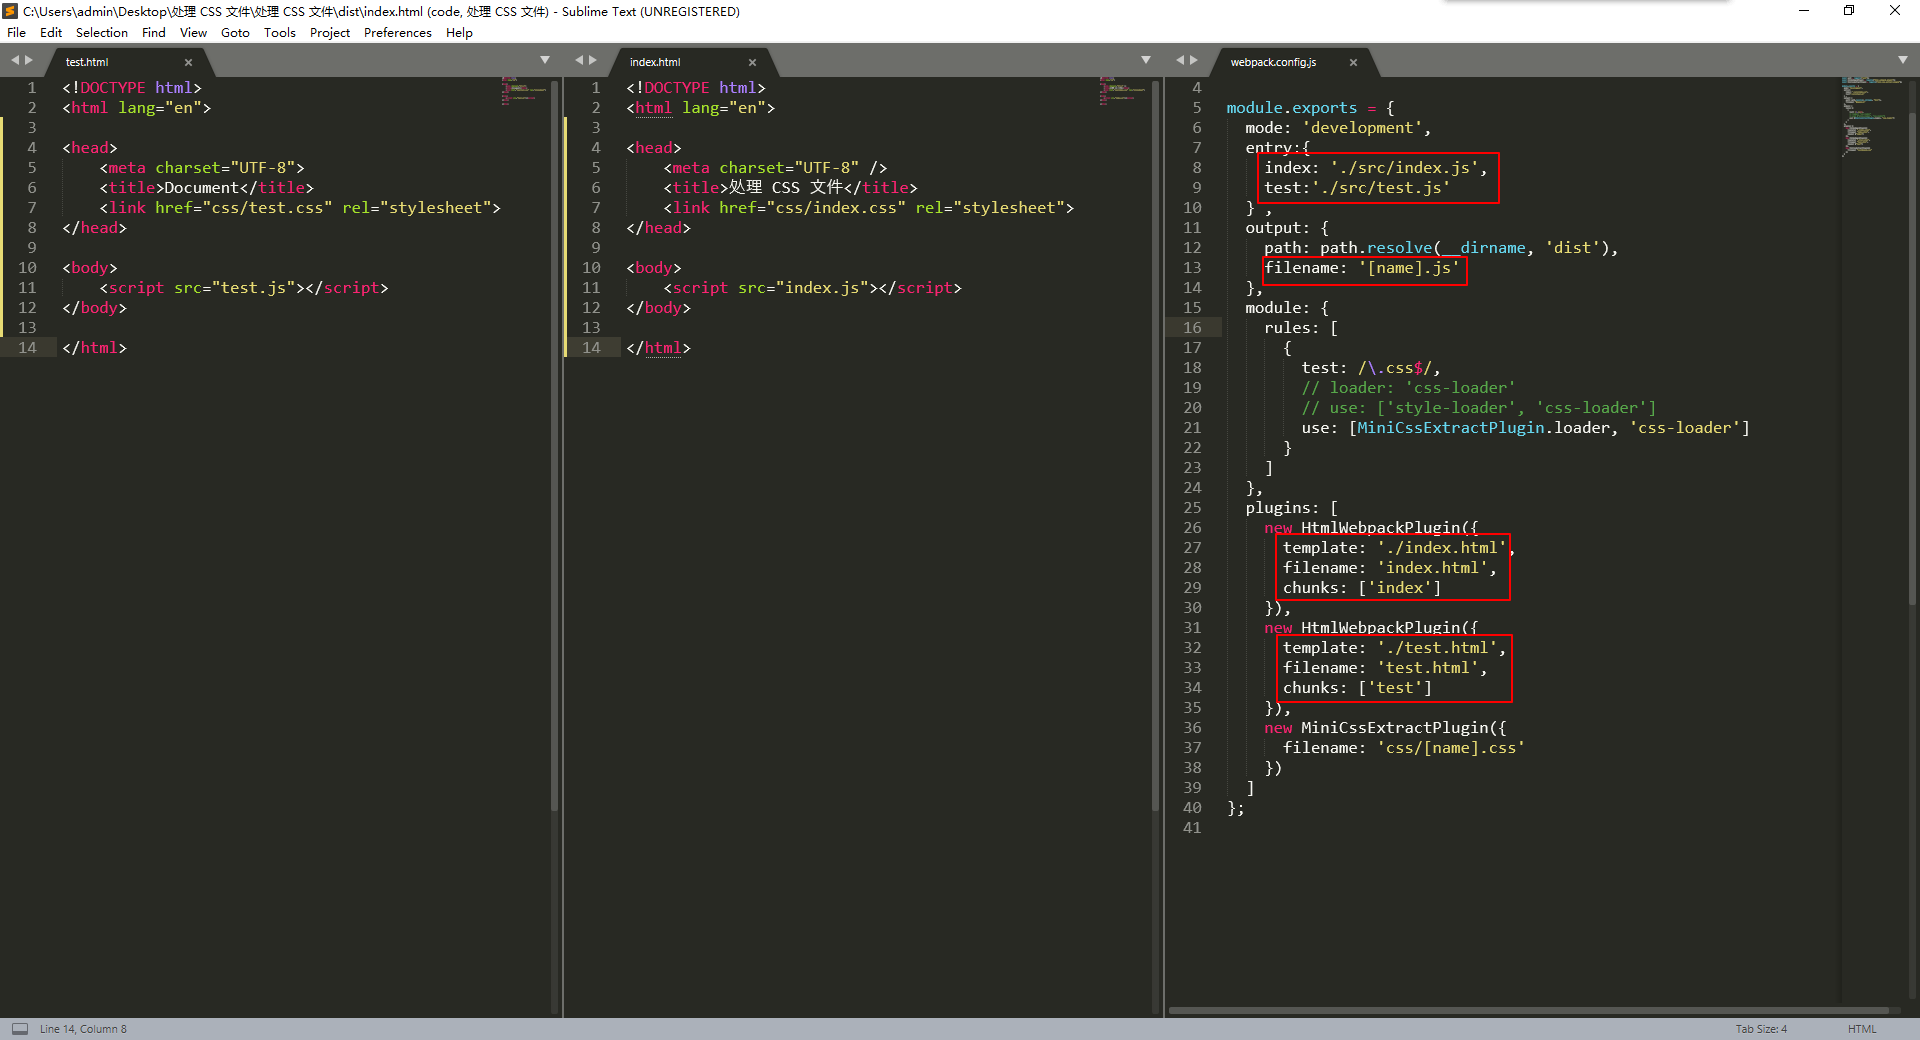1920x1040 pixels.
Task: Click line number 14 in test.html pane
Action: point(27,348)
